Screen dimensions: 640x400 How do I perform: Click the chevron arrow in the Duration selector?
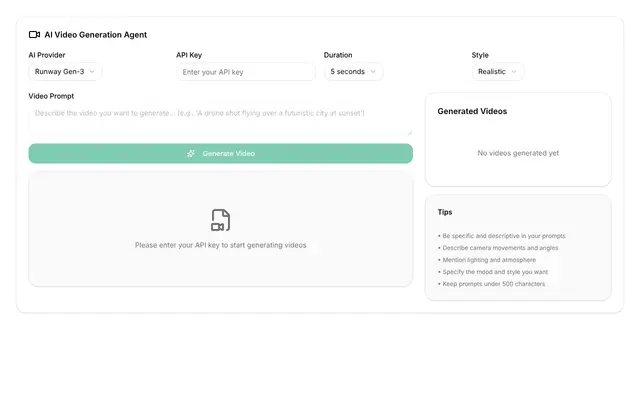point(373,71)
